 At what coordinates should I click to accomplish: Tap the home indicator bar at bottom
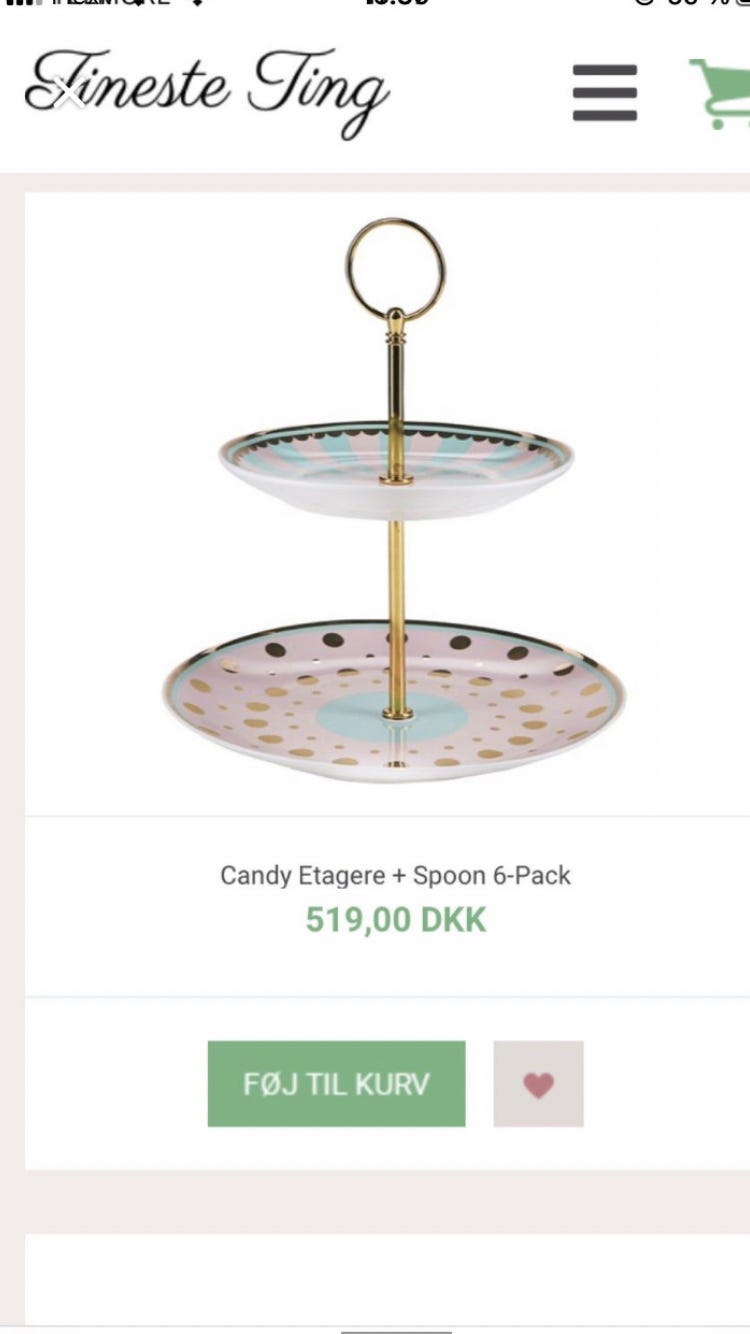click(x=395, y=1330)
